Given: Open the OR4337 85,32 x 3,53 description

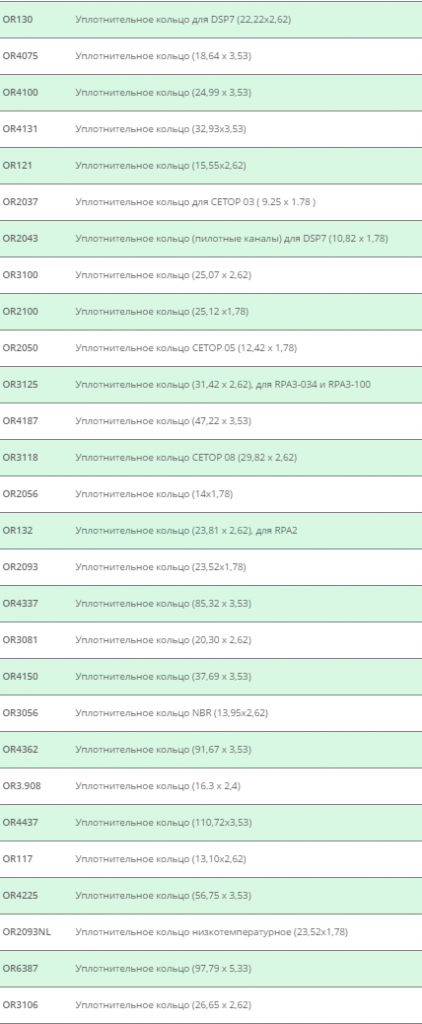Looking at the screenshot, I should (x=163, y=604).
